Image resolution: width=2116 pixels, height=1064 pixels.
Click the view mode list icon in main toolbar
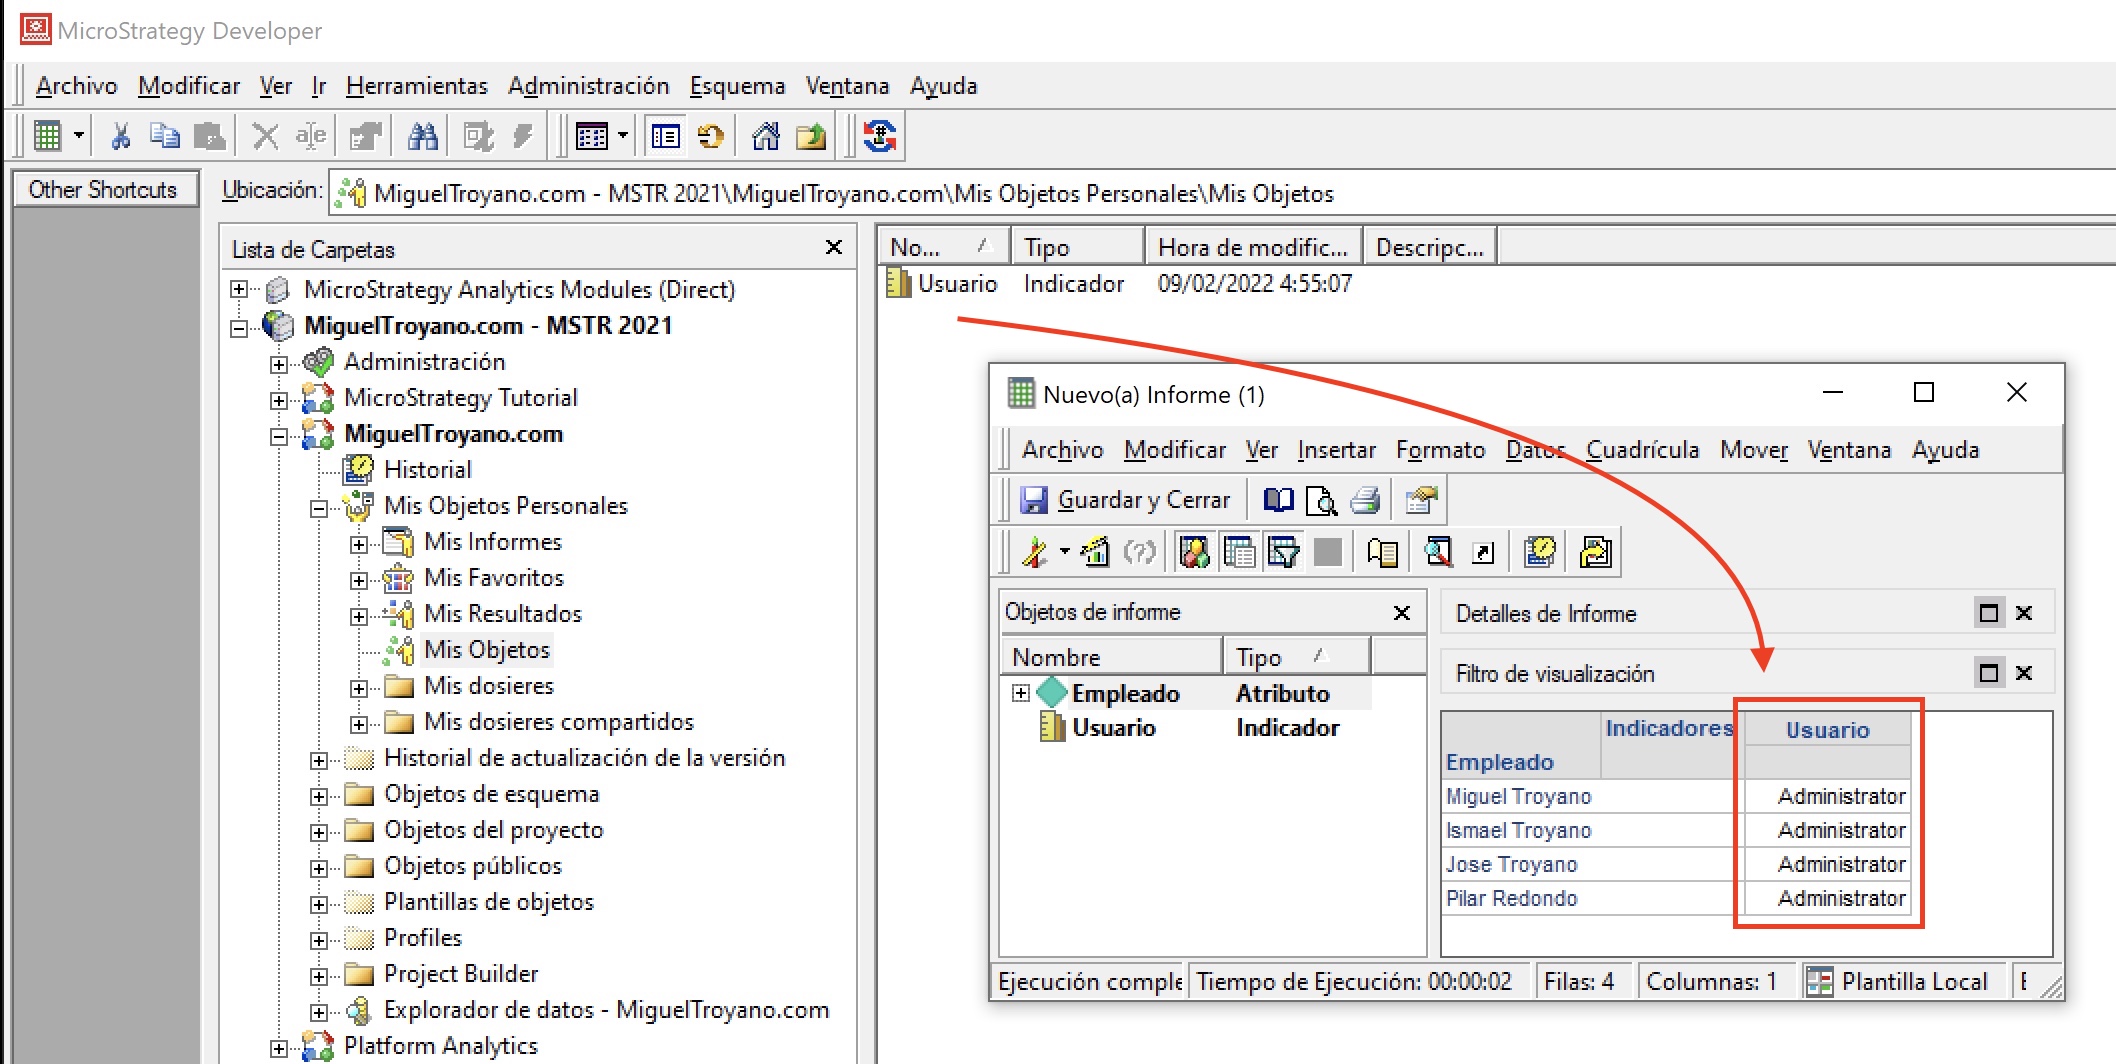(x=592, y=135)
